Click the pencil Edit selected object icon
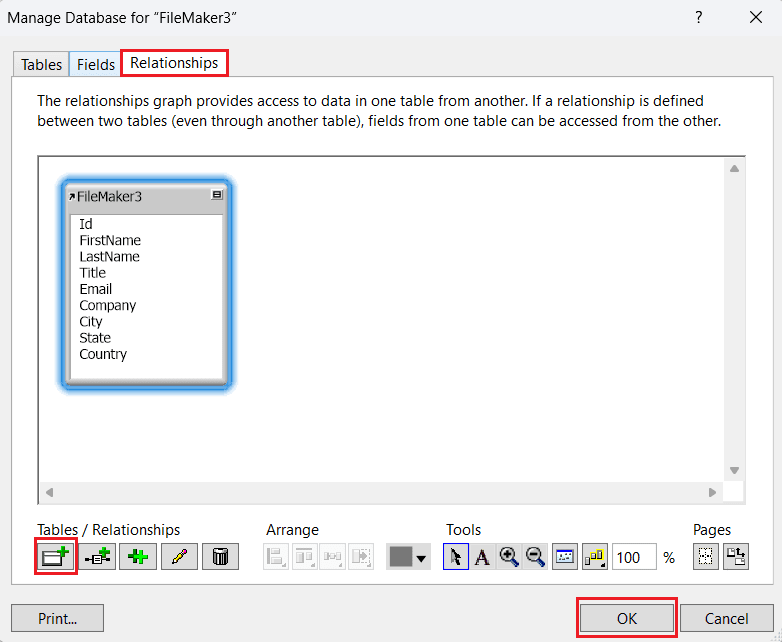Screen dimensions: 782x642 (x=179, y=557)
